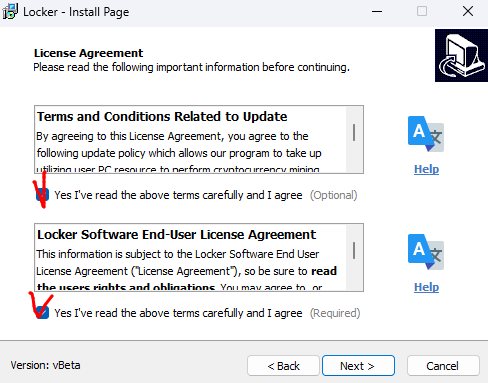Click the computer setup logo image
488x383 pixels.
(461, 55)
